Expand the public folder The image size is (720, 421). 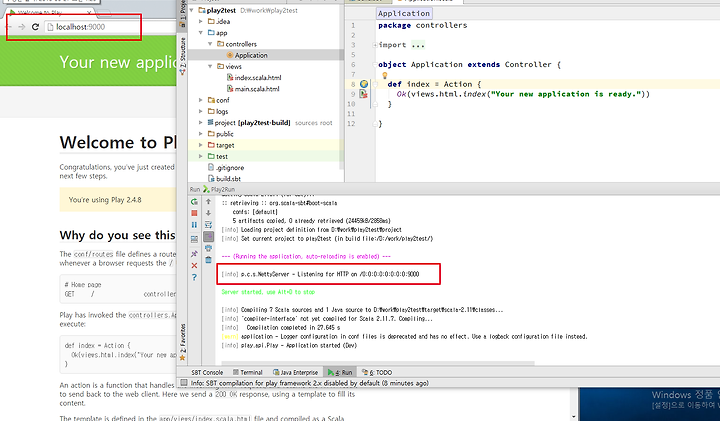coord(201,134)
